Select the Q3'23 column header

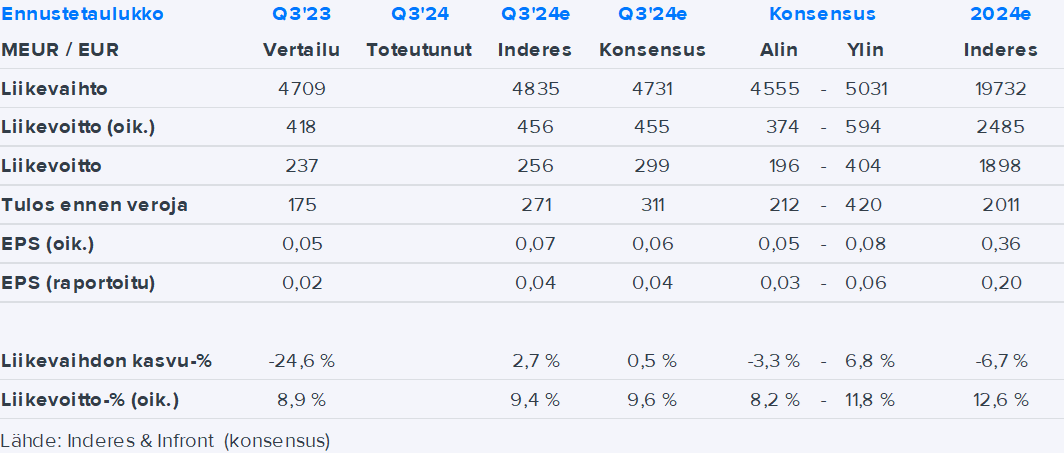tap(301, 14)
